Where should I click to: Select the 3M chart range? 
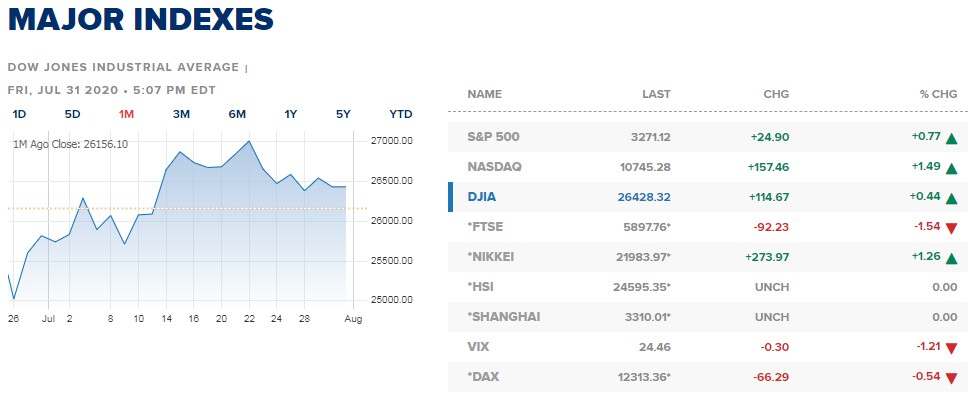(181, 114)
